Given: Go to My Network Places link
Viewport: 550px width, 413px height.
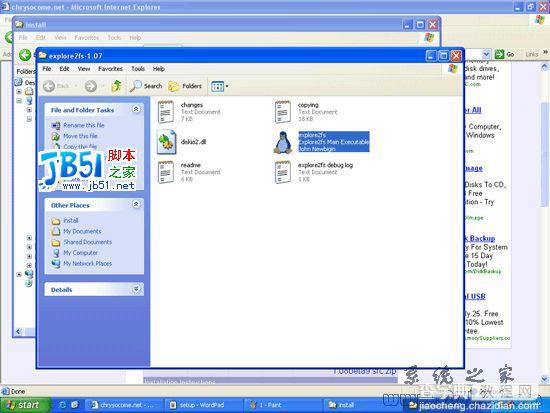Looking at the screenshot, I should (87, 264).
